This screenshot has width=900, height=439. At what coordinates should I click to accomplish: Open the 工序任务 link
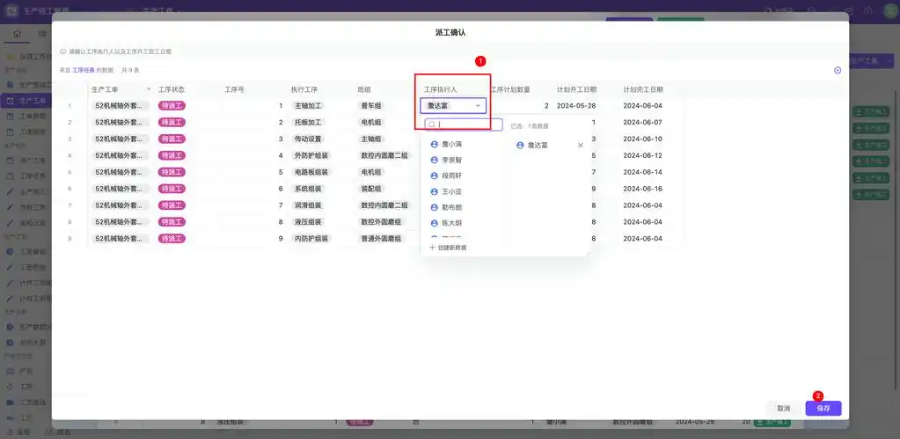click(x=83, y=70)
